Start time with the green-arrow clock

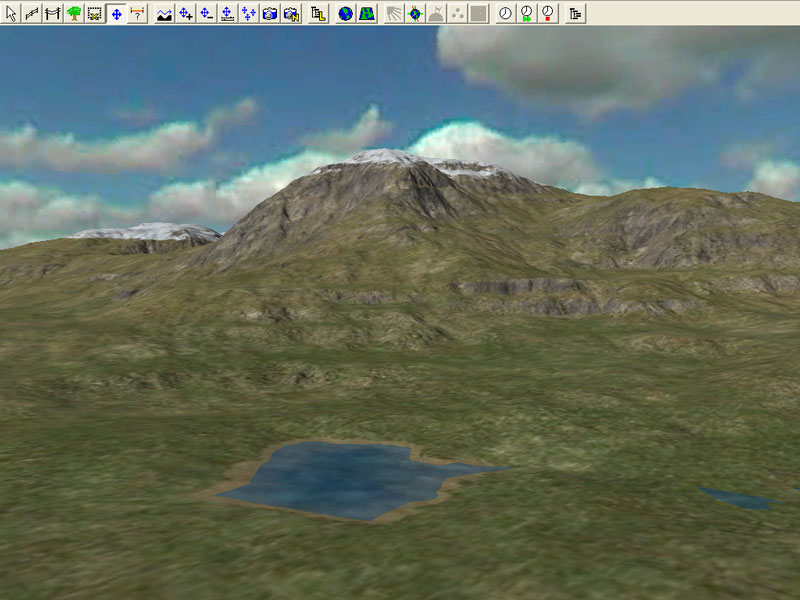[x=526, y=14]
